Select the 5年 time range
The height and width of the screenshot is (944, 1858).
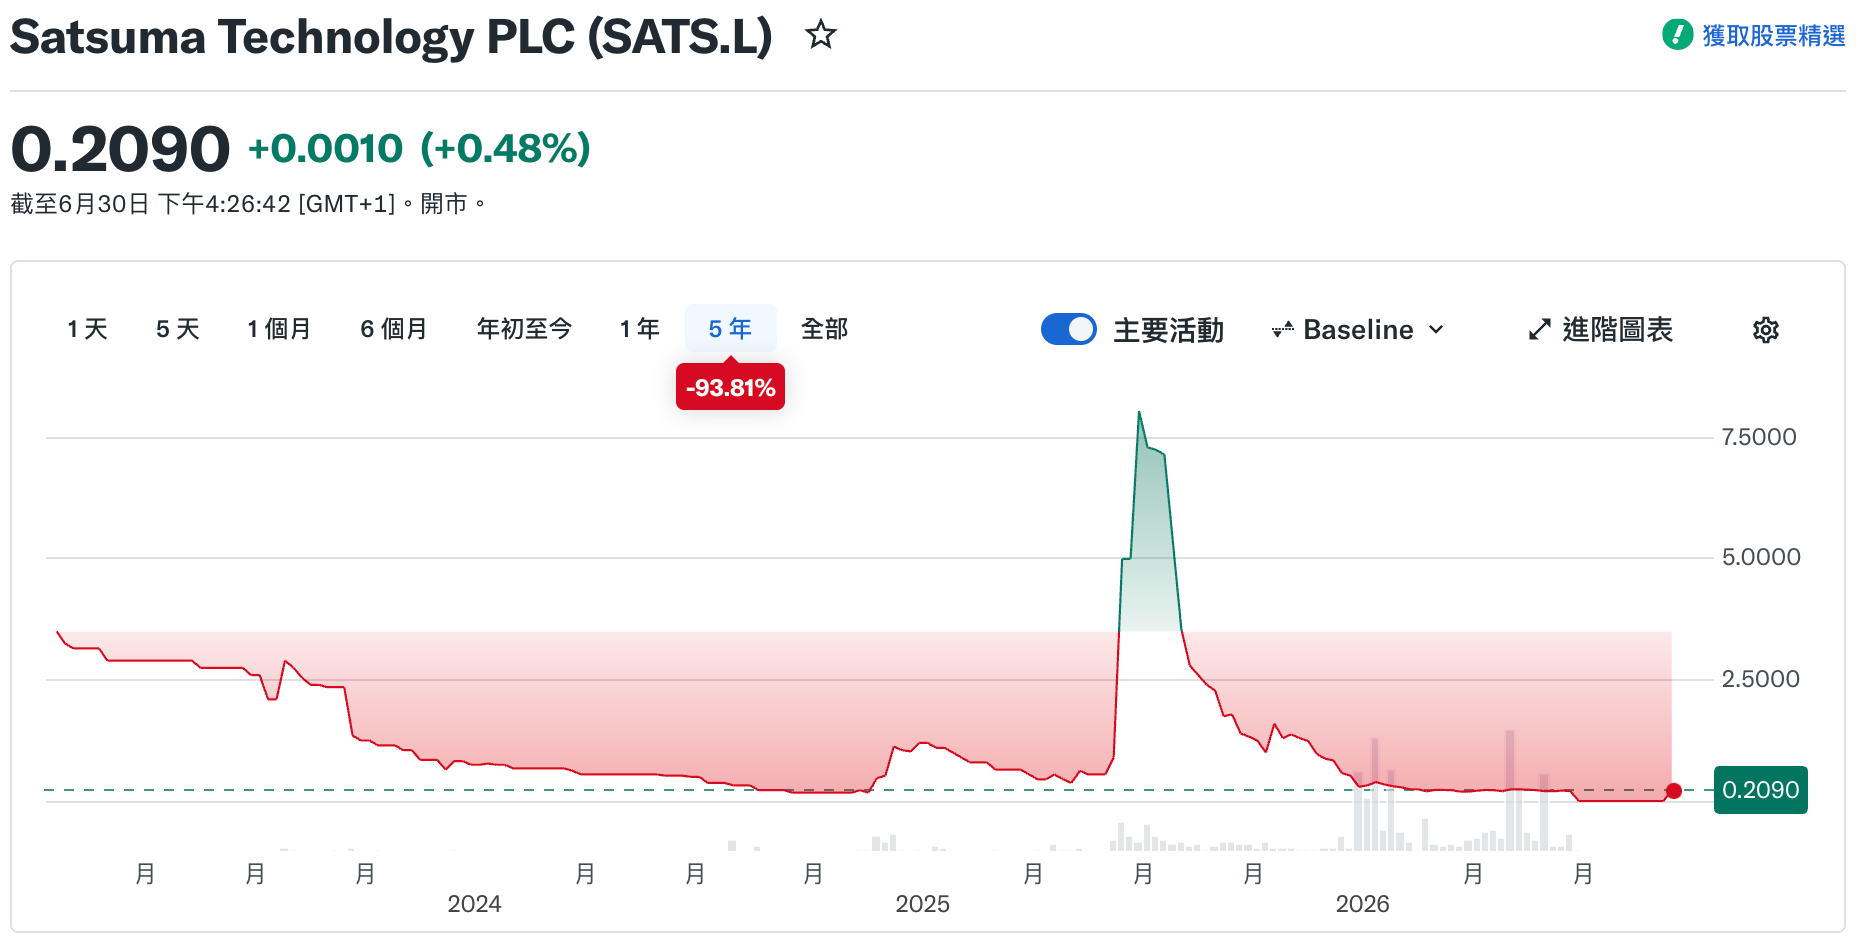tap(730, 329)
